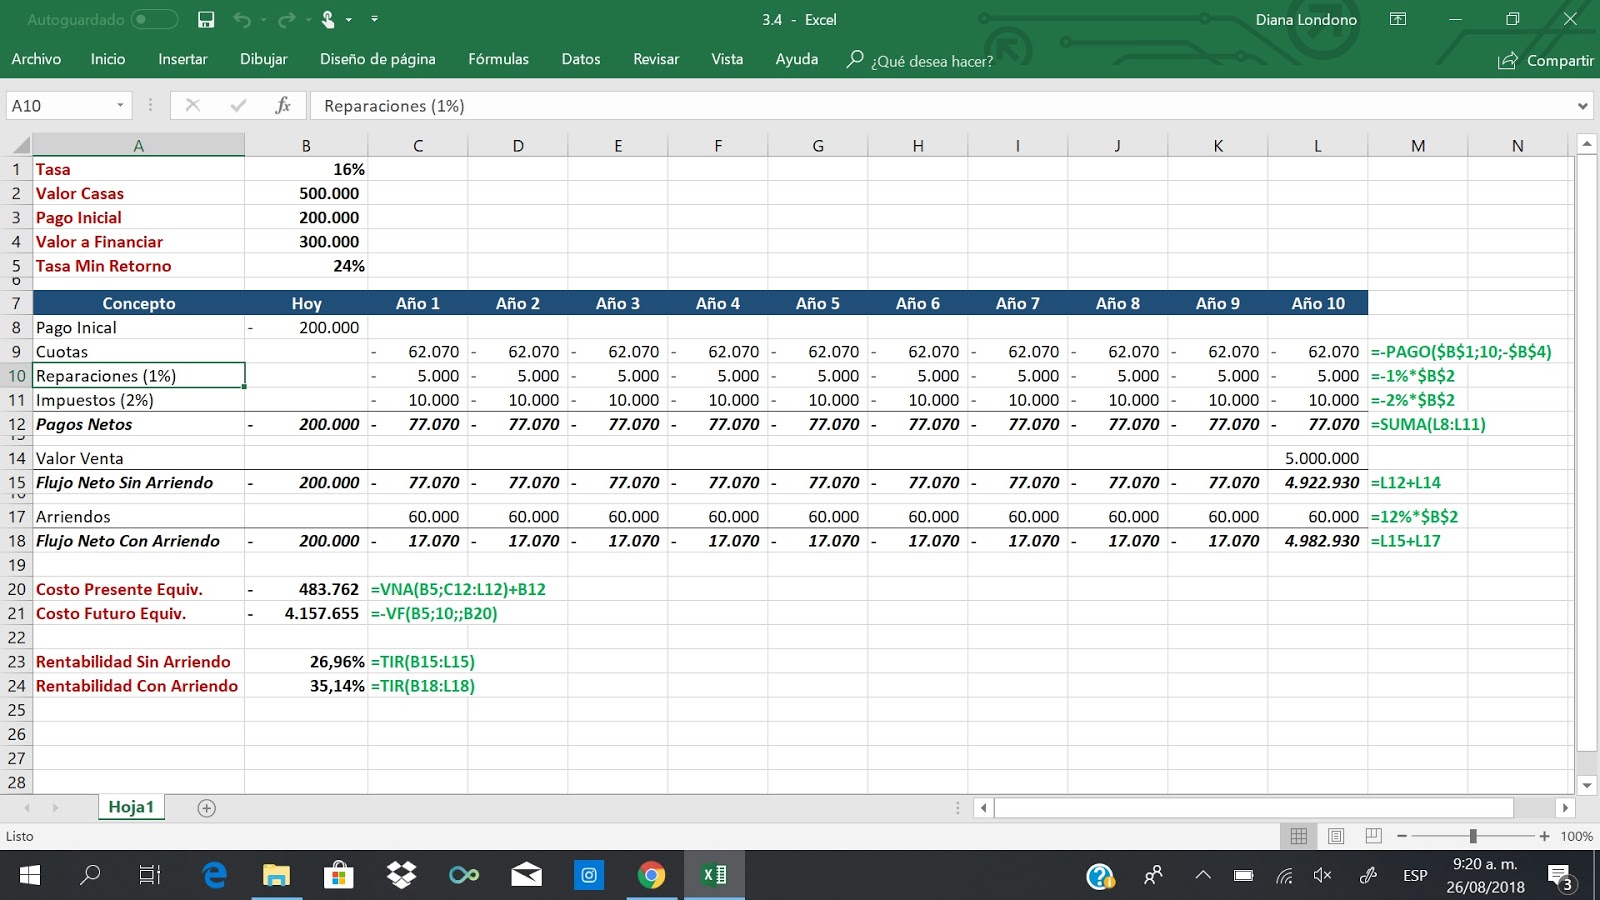This screenshot has width=1600, height=900.
Task: Unmute the speaker in system tray
Action: 1322,875
